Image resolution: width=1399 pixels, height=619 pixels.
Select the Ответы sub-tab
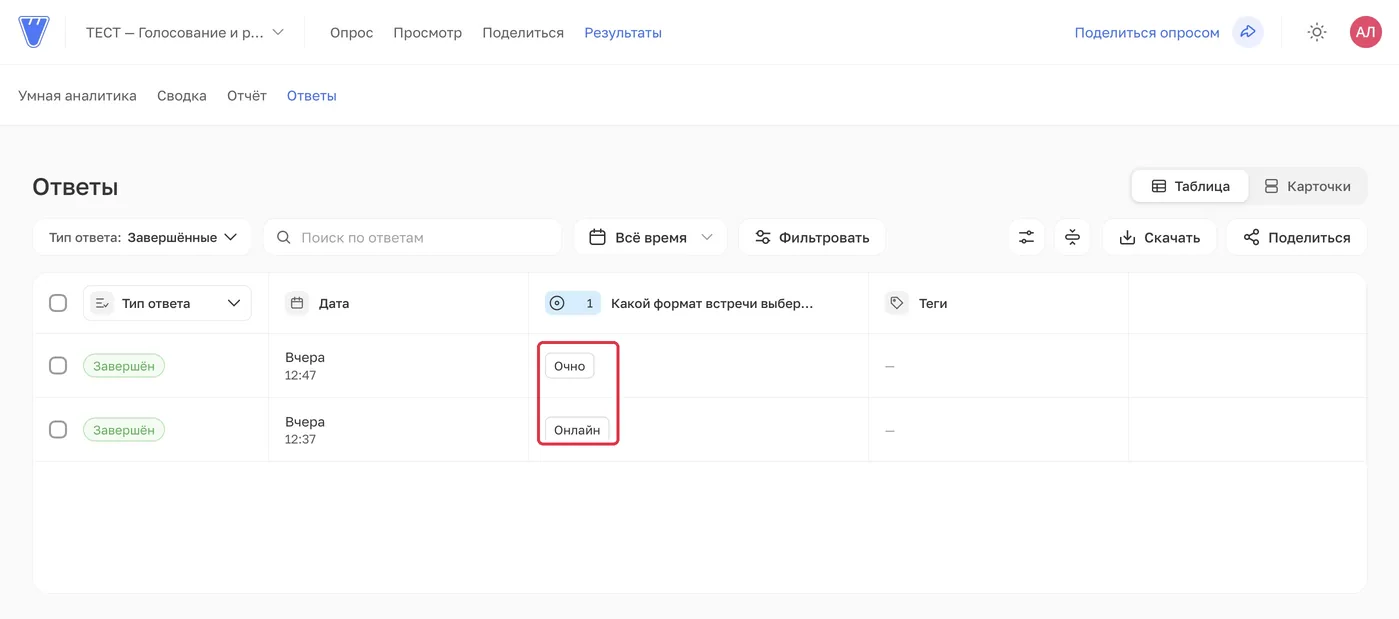tap(312, 96)
